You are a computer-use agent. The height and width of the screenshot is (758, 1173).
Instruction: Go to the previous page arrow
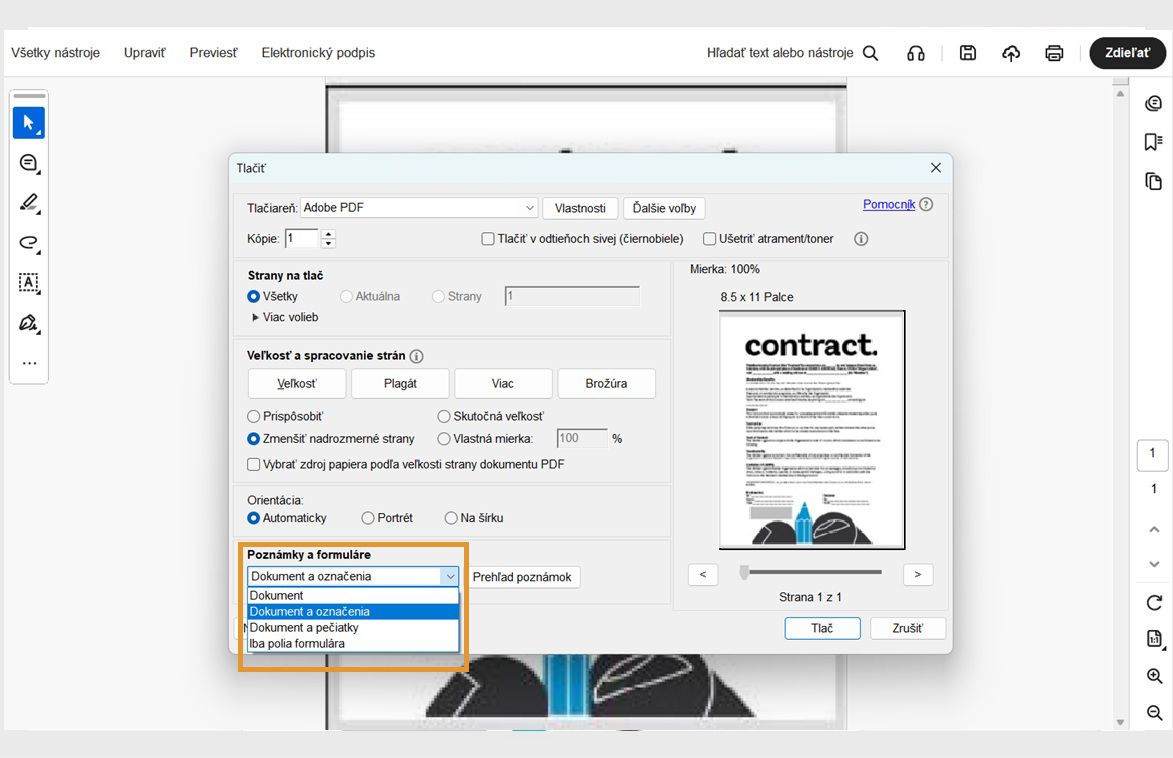click(x=1154, y=529)
